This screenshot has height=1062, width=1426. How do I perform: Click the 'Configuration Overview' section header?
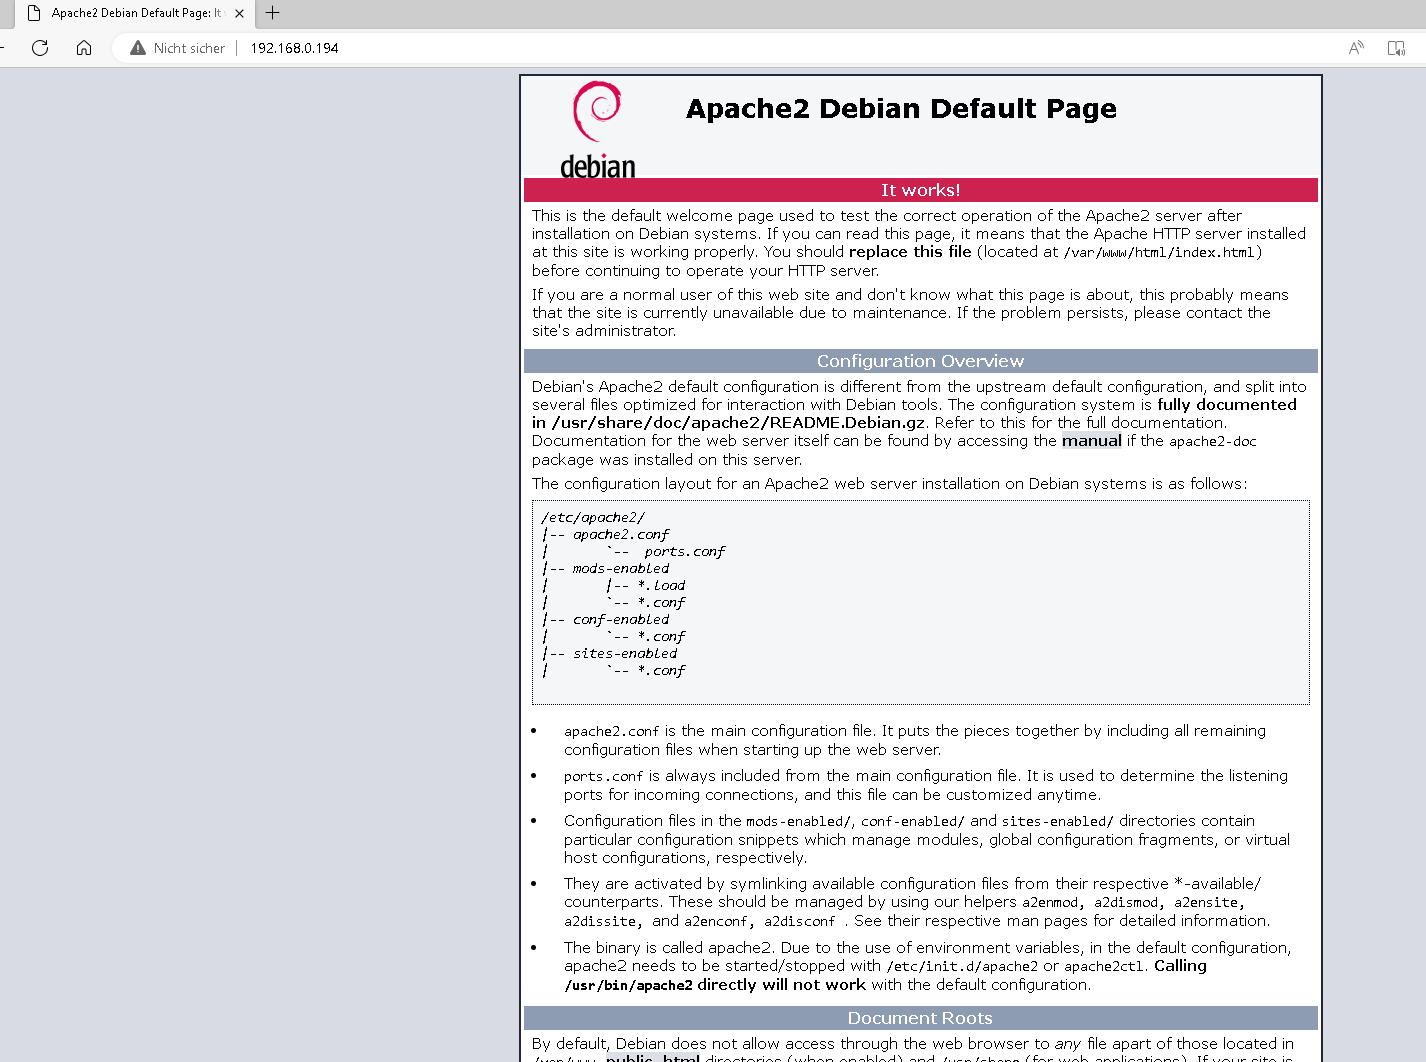click(x=920, y=361)
